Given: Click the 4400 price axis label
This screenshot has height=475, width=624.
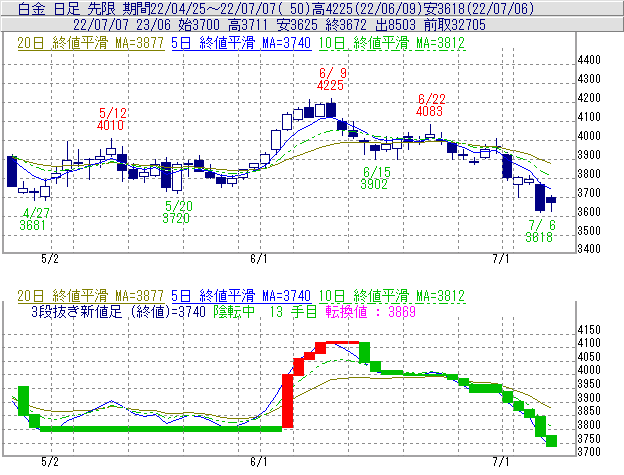Looking at the screenshot, I should click(589, 60).
